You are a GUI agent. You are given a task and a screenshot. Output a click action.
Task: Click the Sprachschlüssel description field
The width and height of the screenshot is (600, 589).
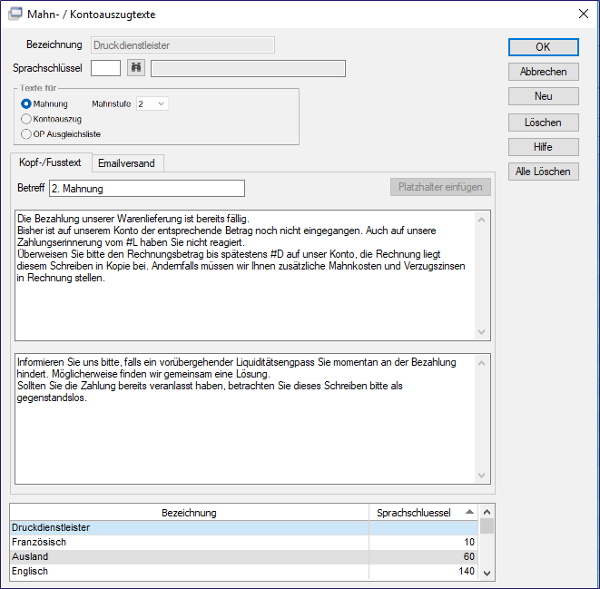(248, 69)
